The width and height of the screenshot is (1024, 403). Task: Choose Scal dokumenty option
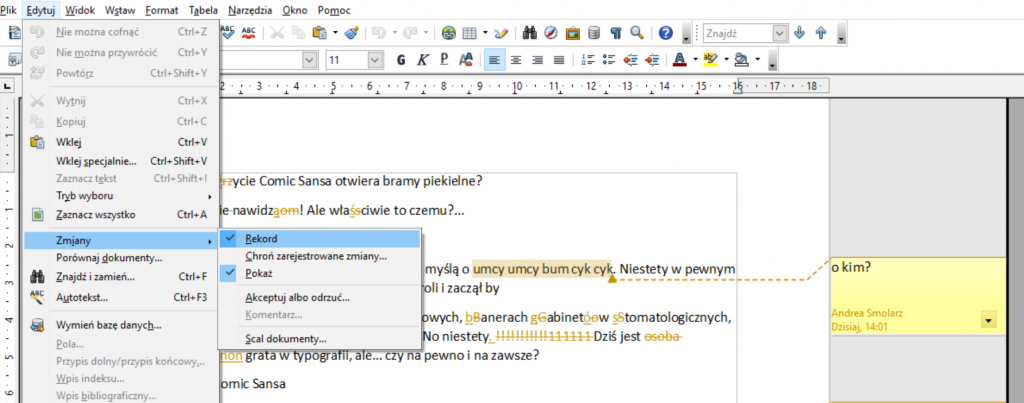click(x=286, y=339)
